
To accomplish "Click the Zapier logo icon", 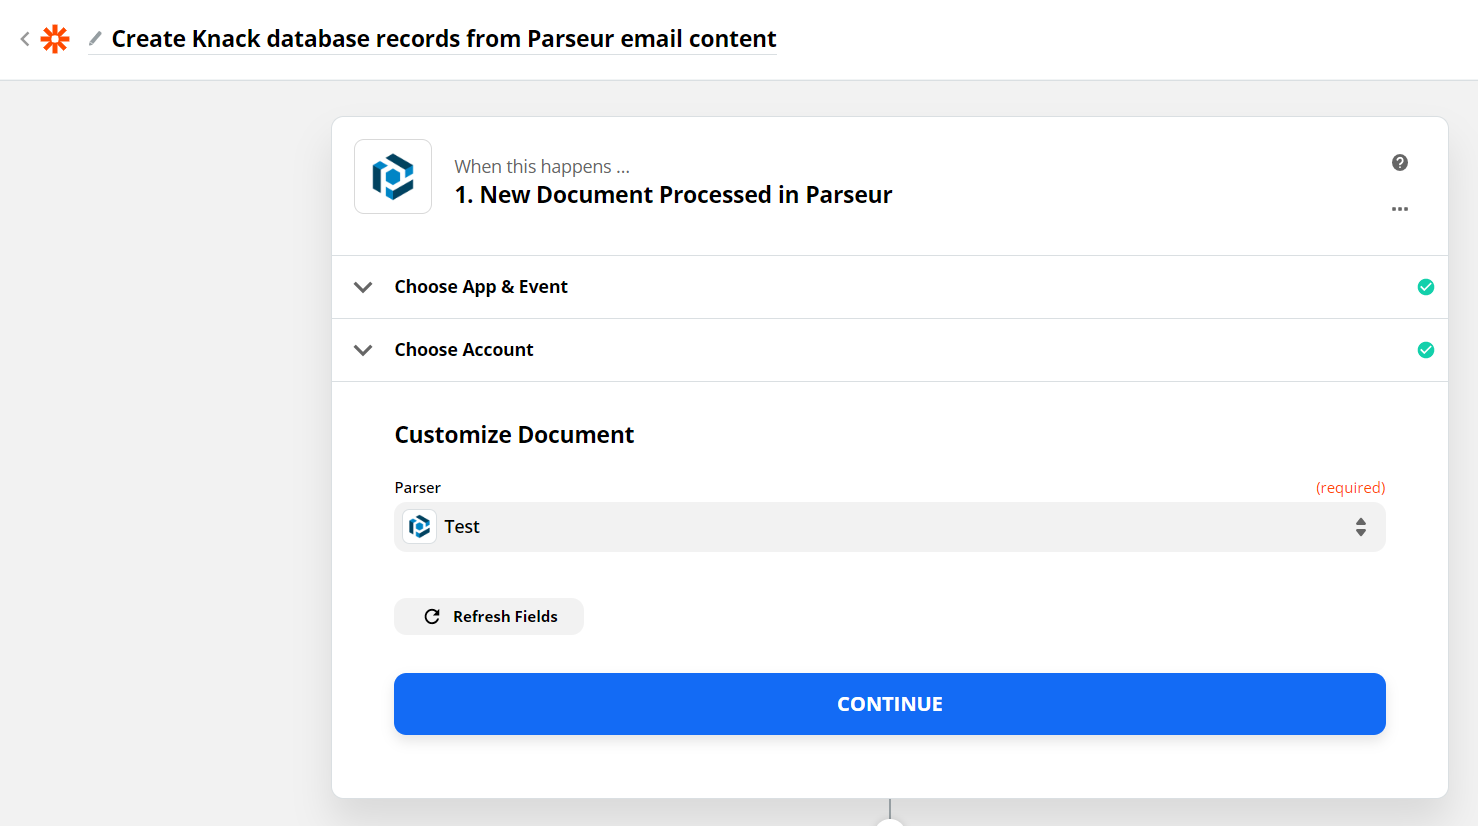I will tap(56, 38).
